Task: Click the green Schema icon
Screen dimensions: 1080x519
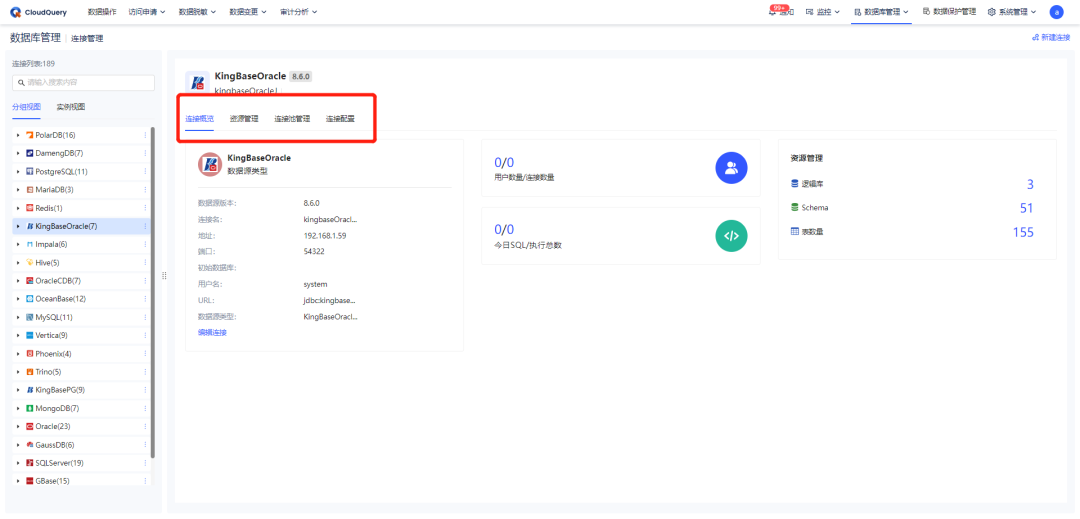Action: pyautogui.click(x=795, y=207)
